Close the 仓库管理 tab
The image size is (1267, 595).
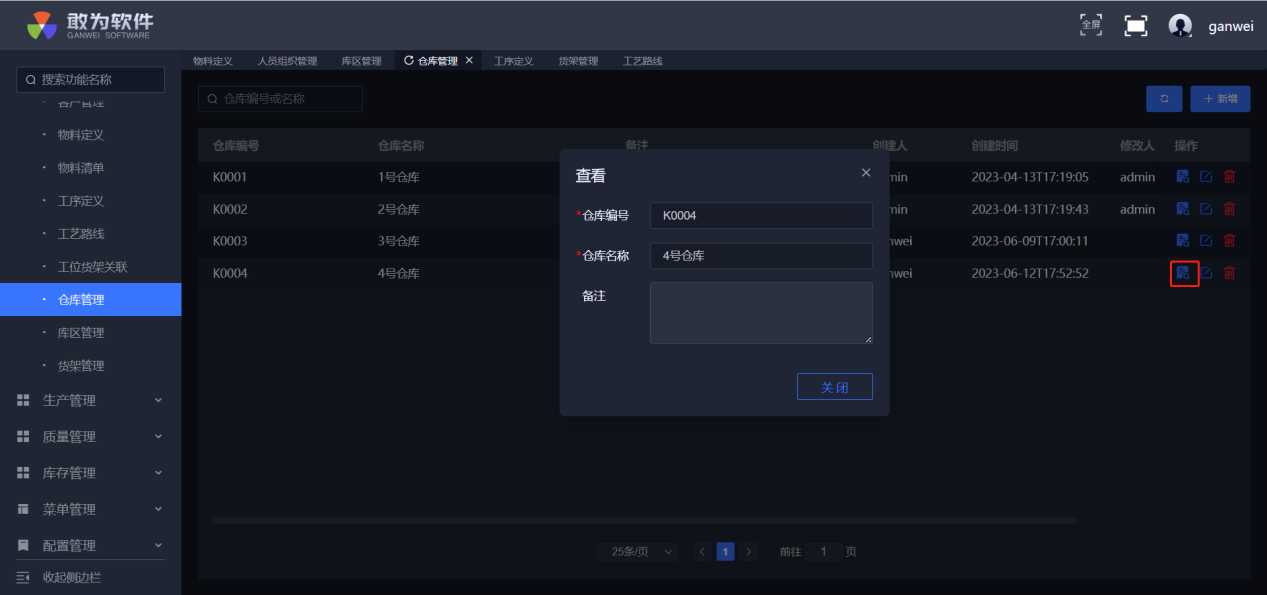click(x=469, y=61)
